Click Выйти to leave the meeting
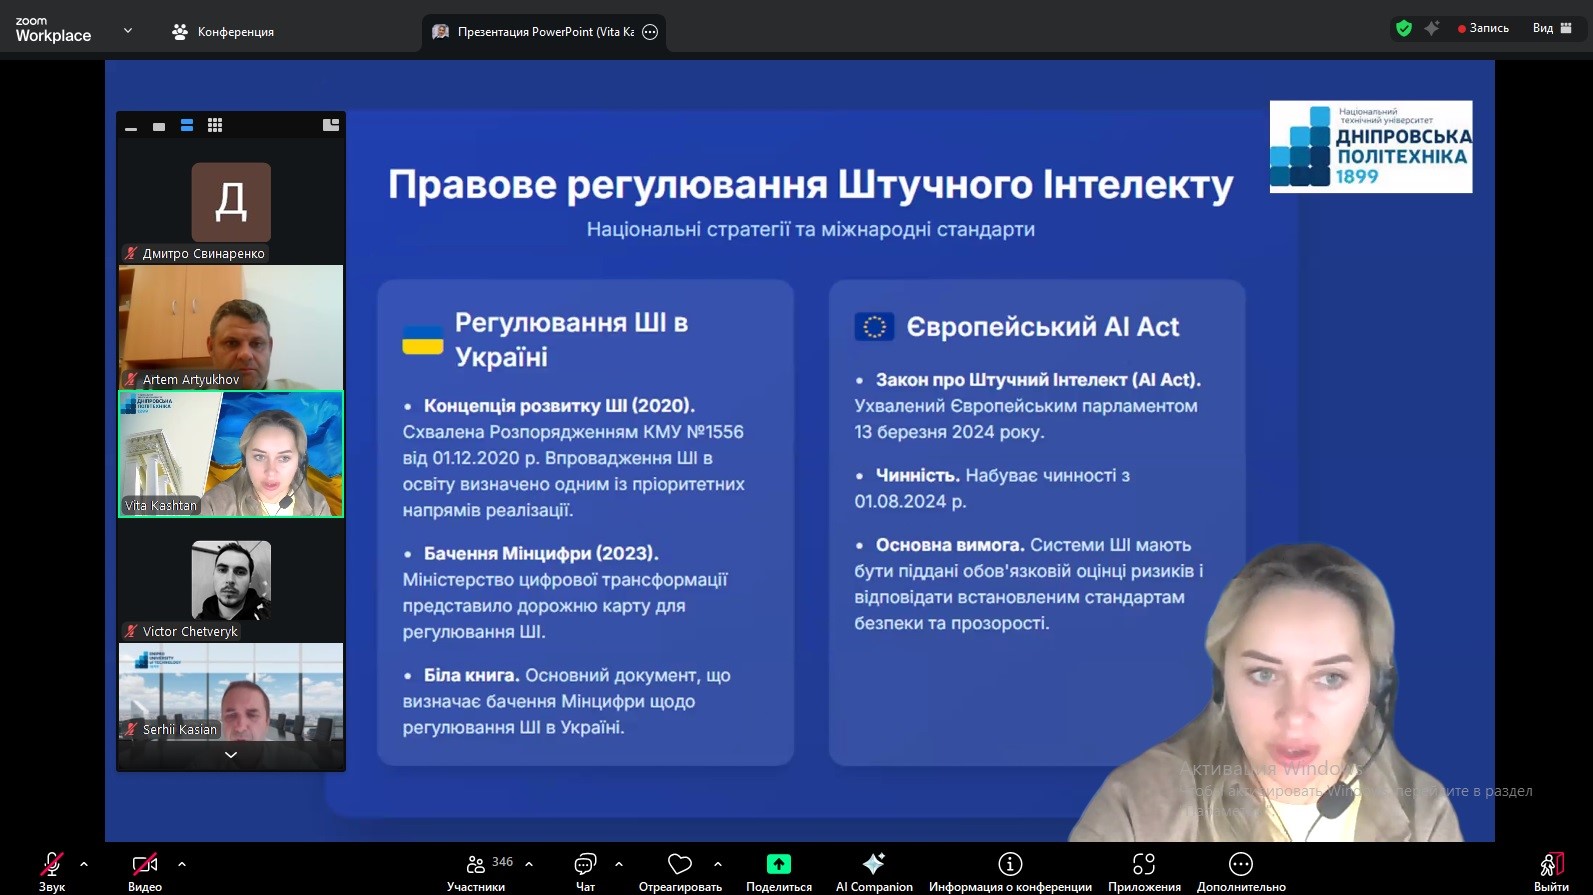The height and width of the screenshot is (895, 1593). [x=1551, y=865]
